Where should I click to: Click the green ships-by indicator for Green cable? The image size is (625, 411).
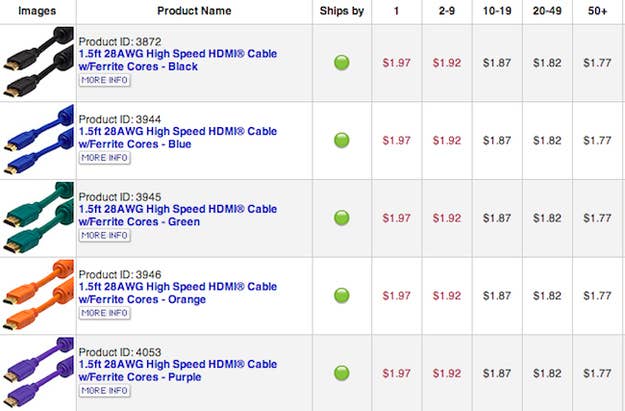pos(342,218)
